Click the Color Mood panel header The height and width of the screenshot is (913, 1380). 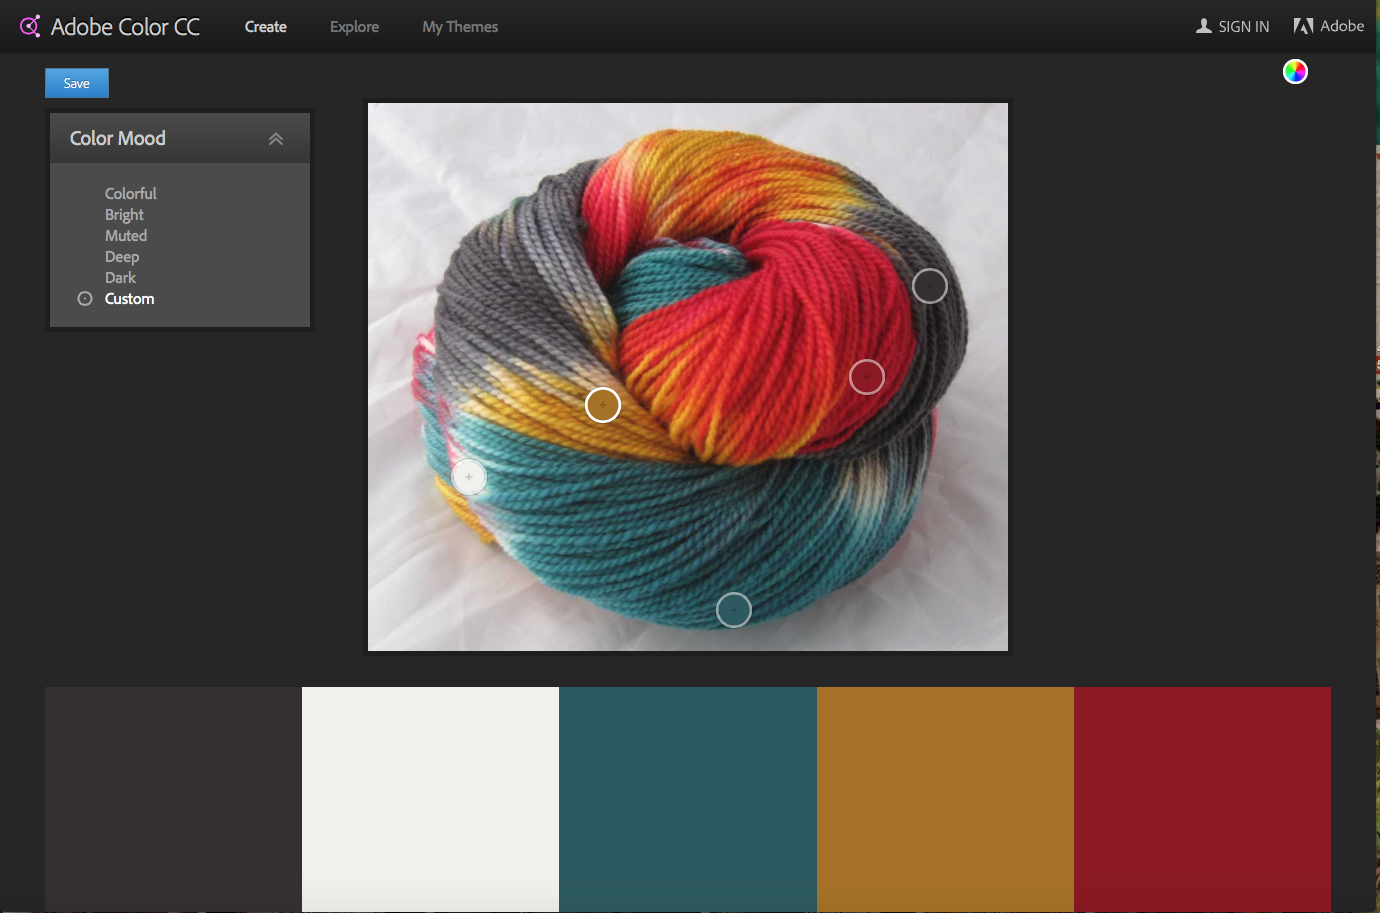[x=180, y=138]
